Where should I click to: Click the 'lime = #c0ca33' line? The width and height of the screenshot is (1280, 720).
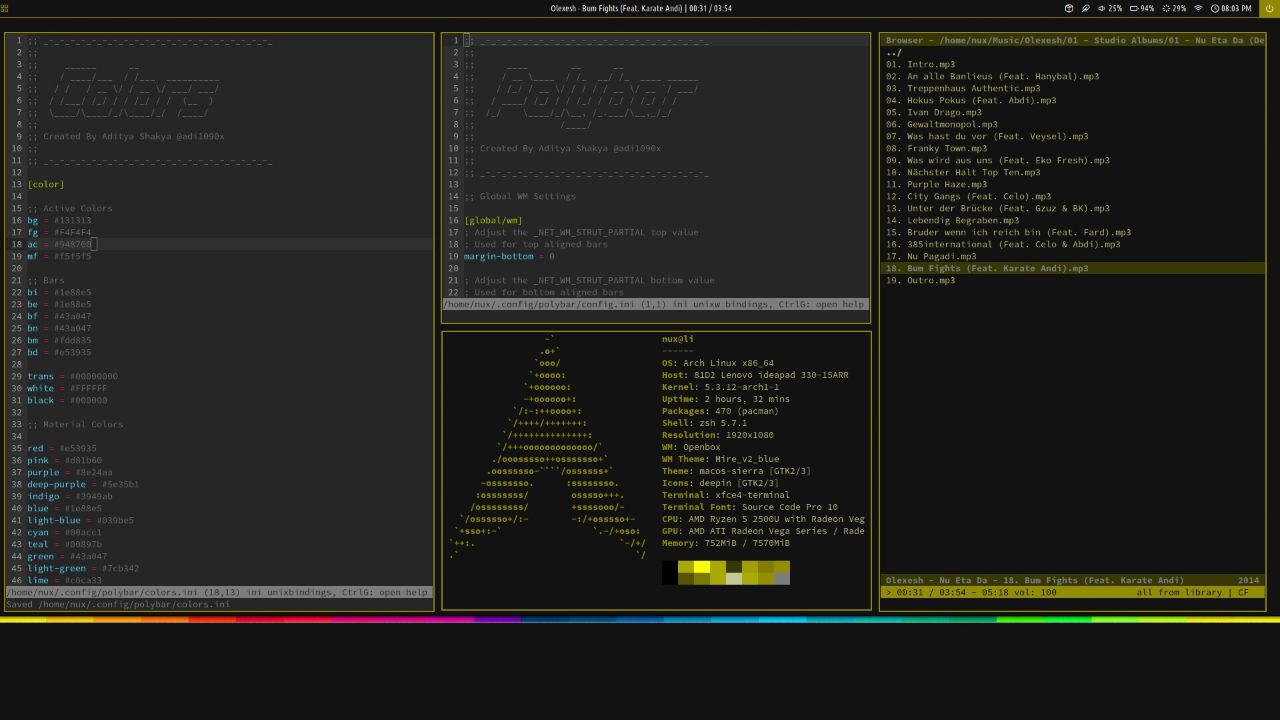pyautogui.click(x=64, y=580)
